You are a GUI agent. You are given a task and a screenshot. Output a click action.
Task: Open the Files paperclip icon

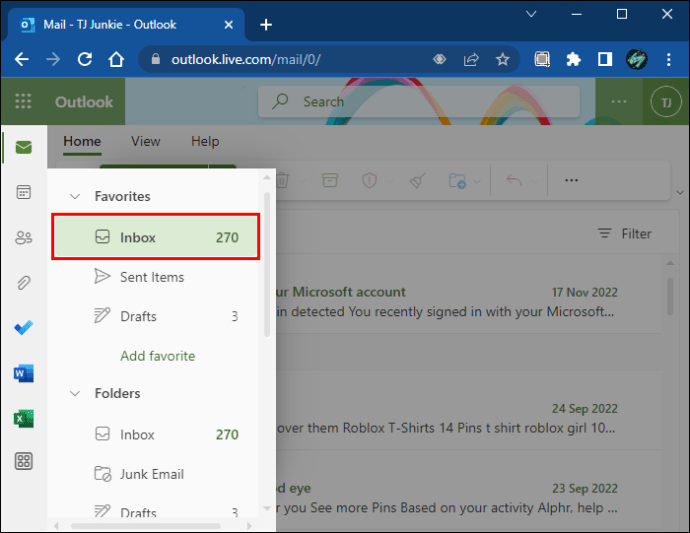[x=23, y=283]
